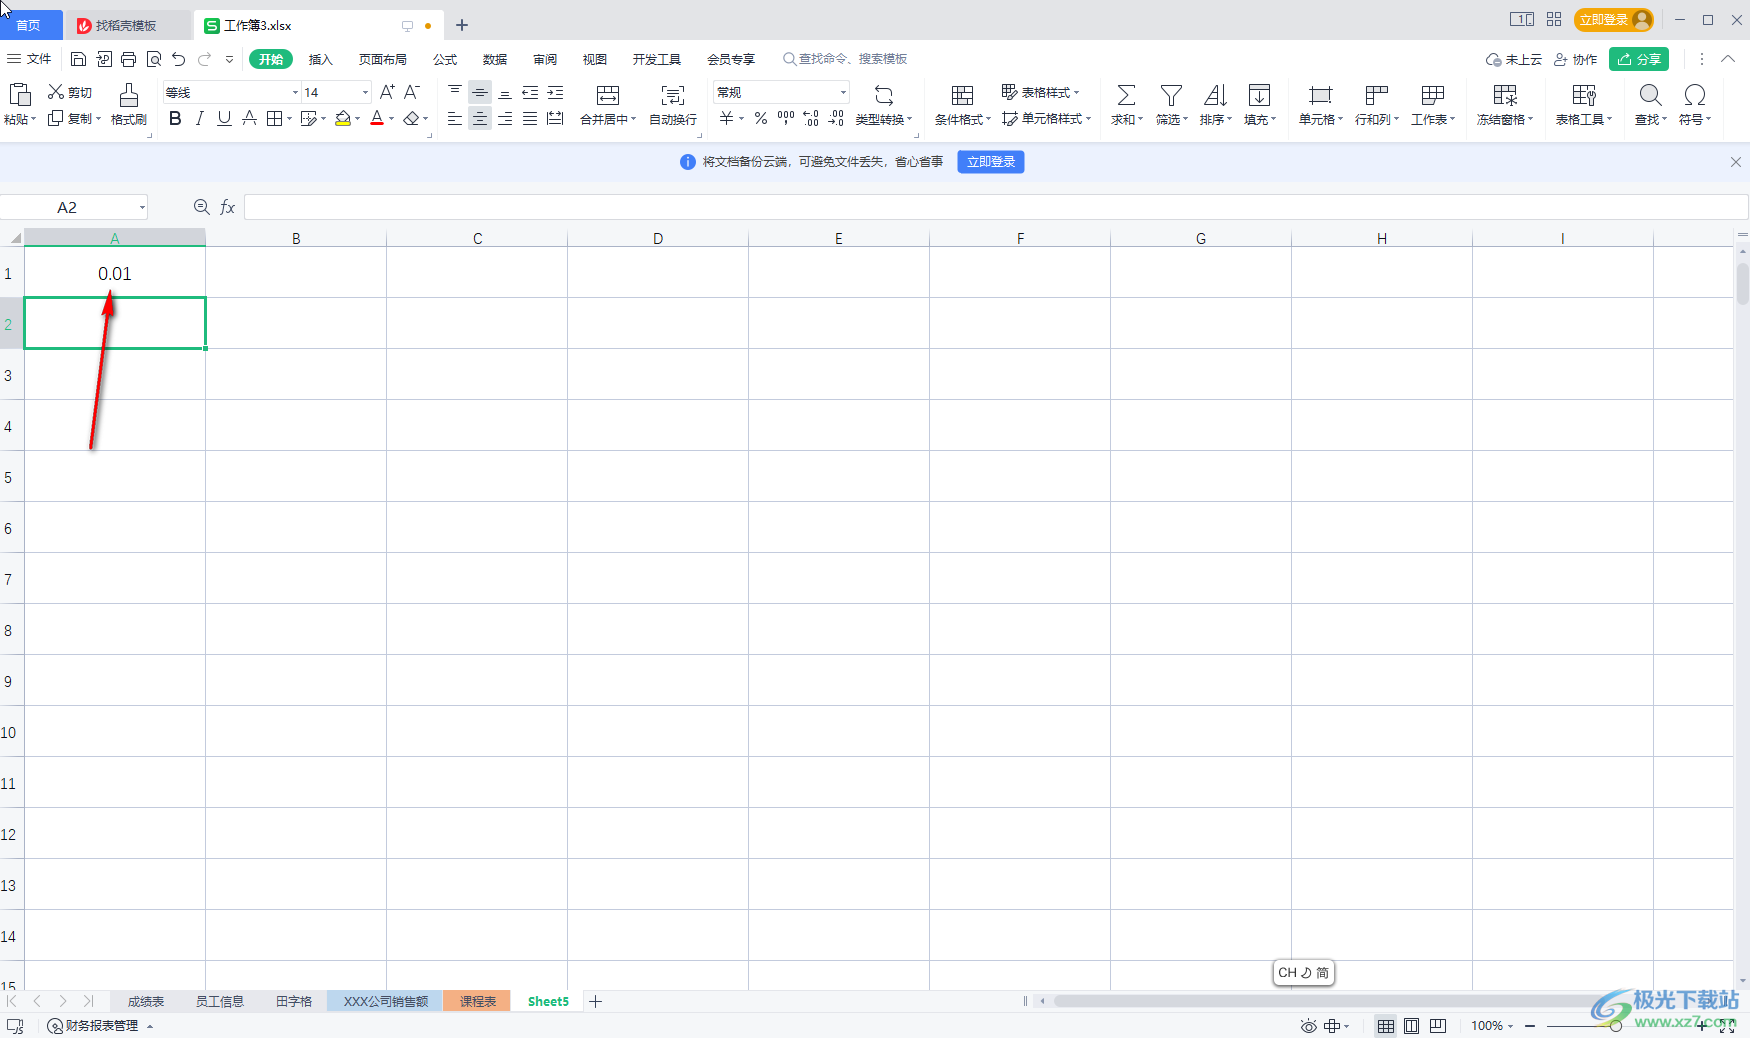Toggle Italic formatting
Viewport: 1750px width, 1038px height.
tap(200, 119)
